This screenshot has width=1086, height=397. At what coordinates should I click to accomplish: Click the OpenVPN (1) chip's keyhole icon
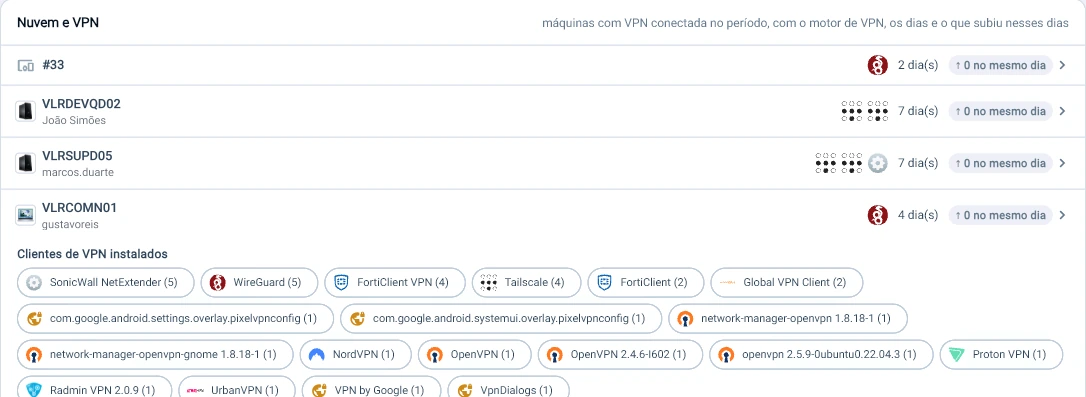pos(435,355)
